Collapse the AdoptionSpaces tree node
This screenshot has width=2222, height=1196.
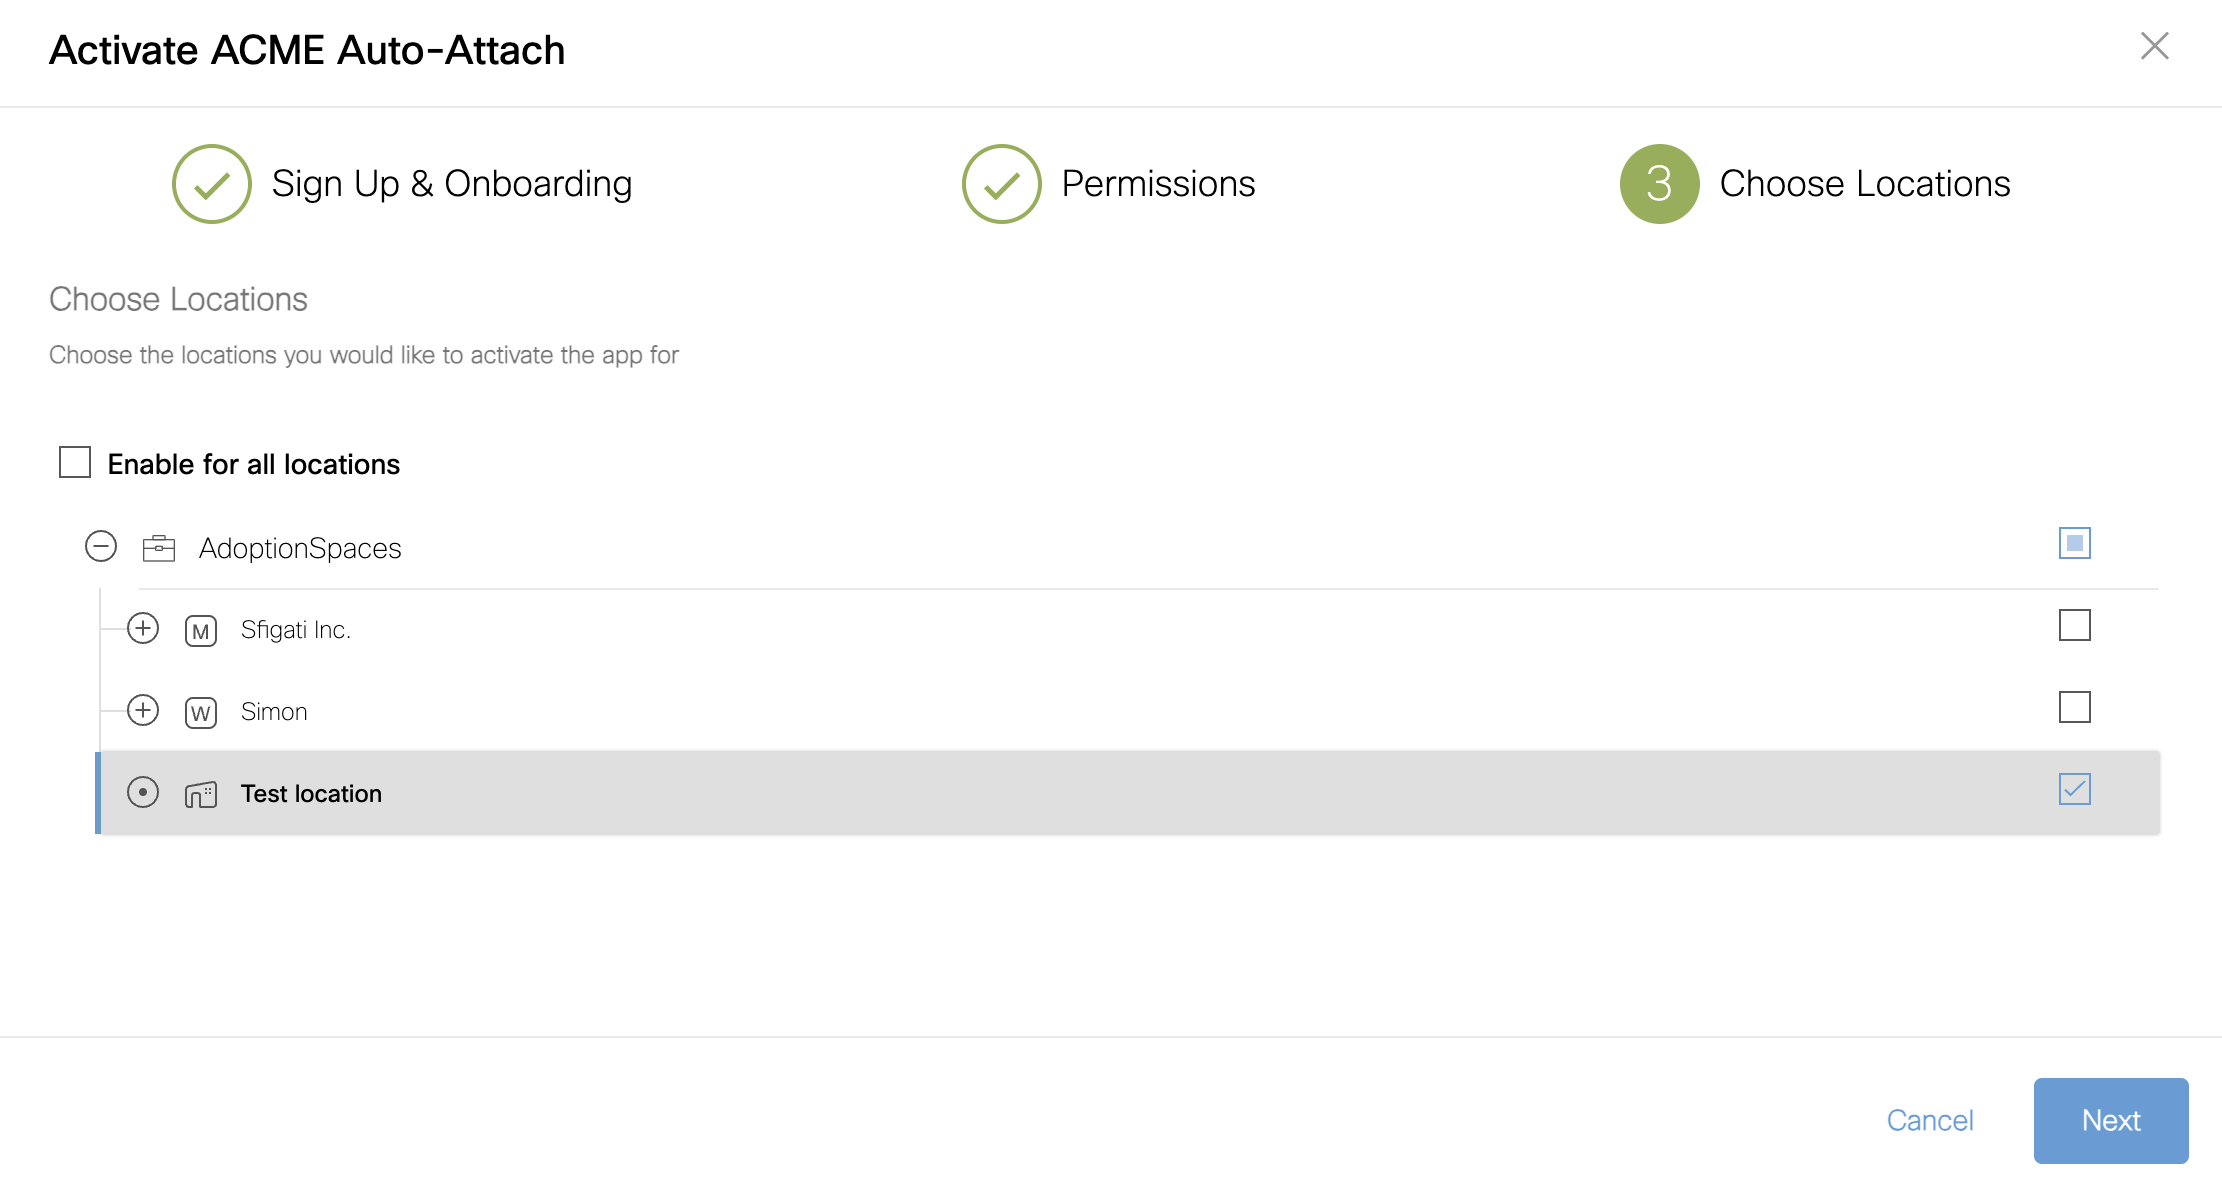click(101, 547)
